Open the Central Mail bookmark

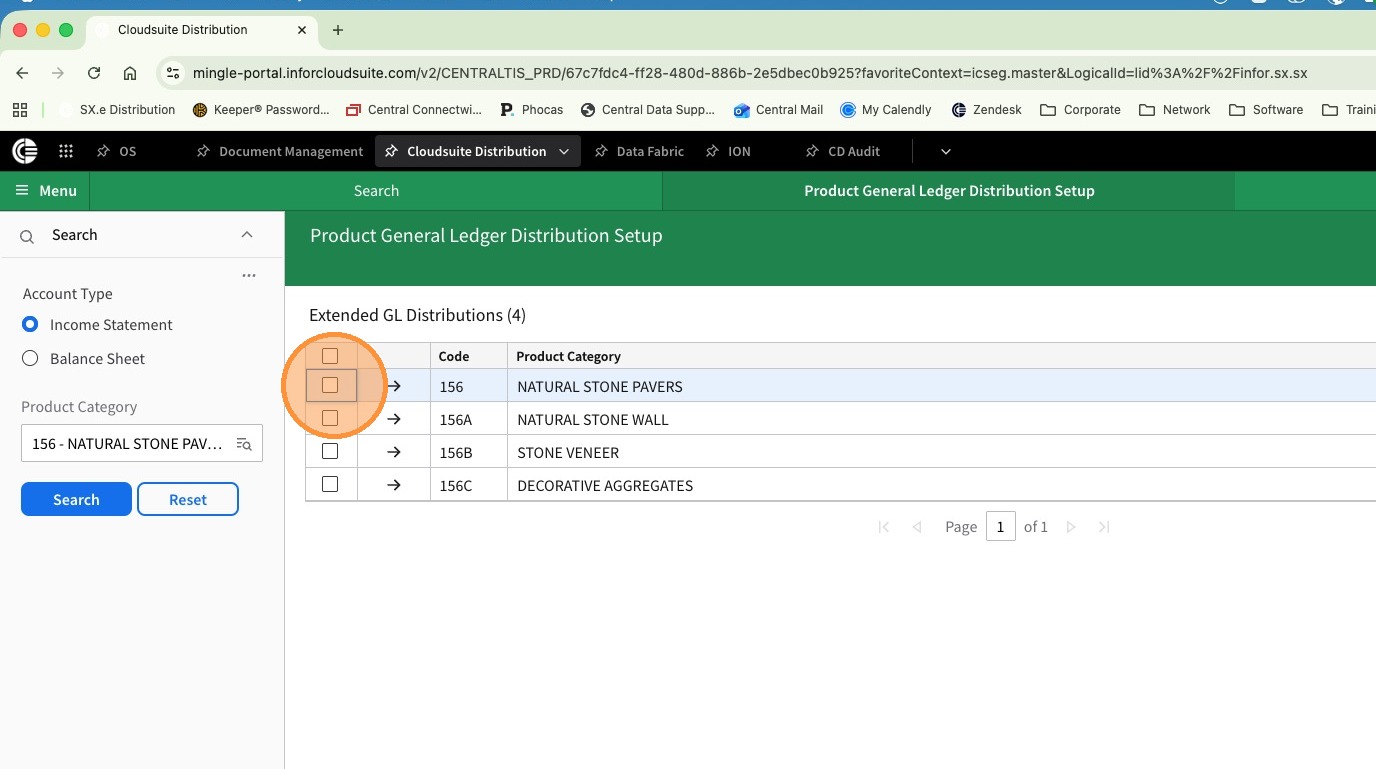778,110
